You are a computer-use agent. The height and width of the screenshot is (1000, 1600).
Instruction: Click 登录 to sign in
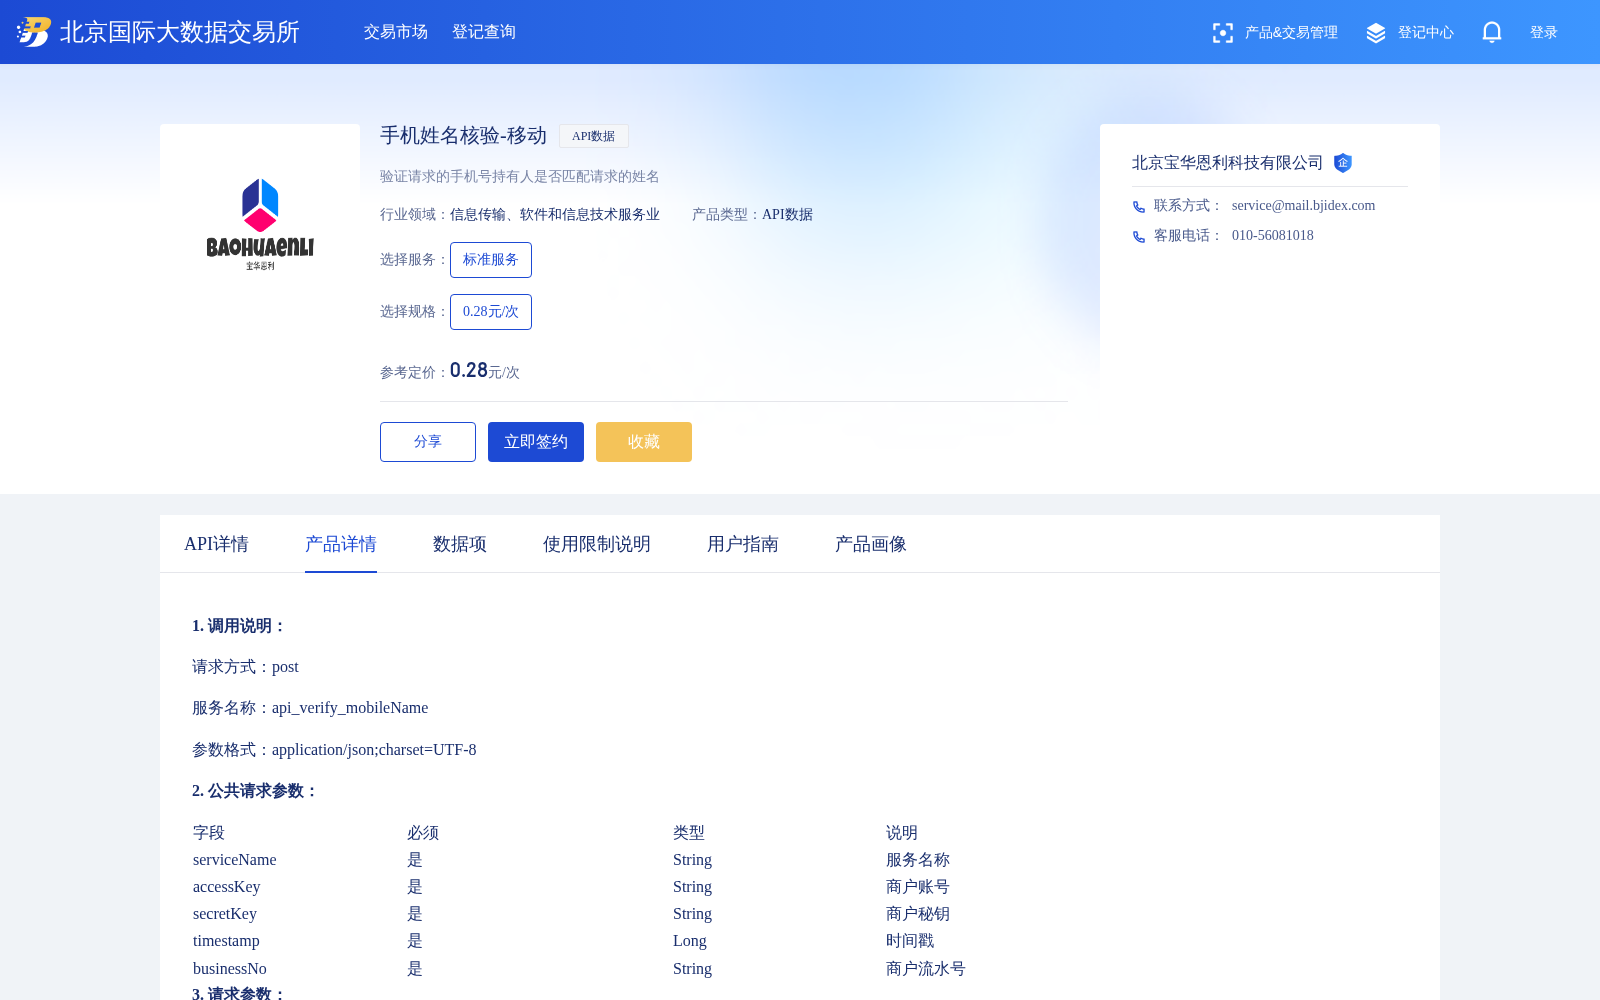[x=1544, y=33]
